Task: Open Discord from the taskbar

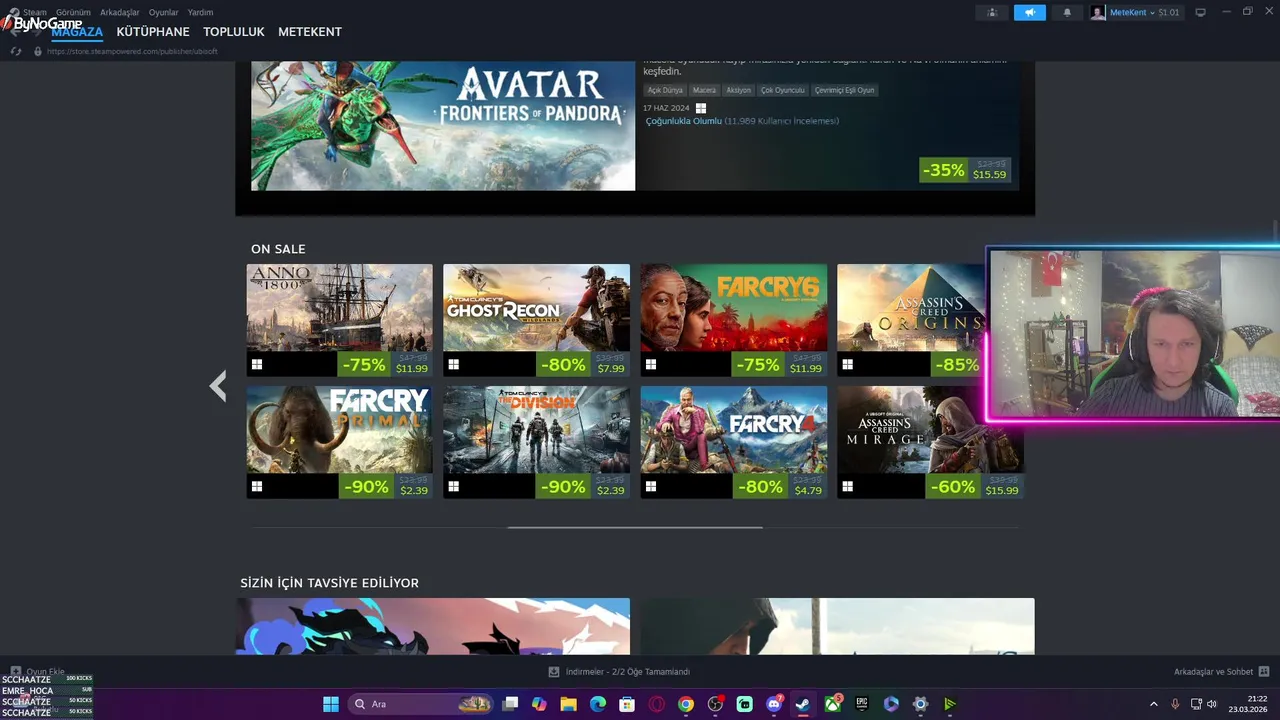Action: point(774,704)
